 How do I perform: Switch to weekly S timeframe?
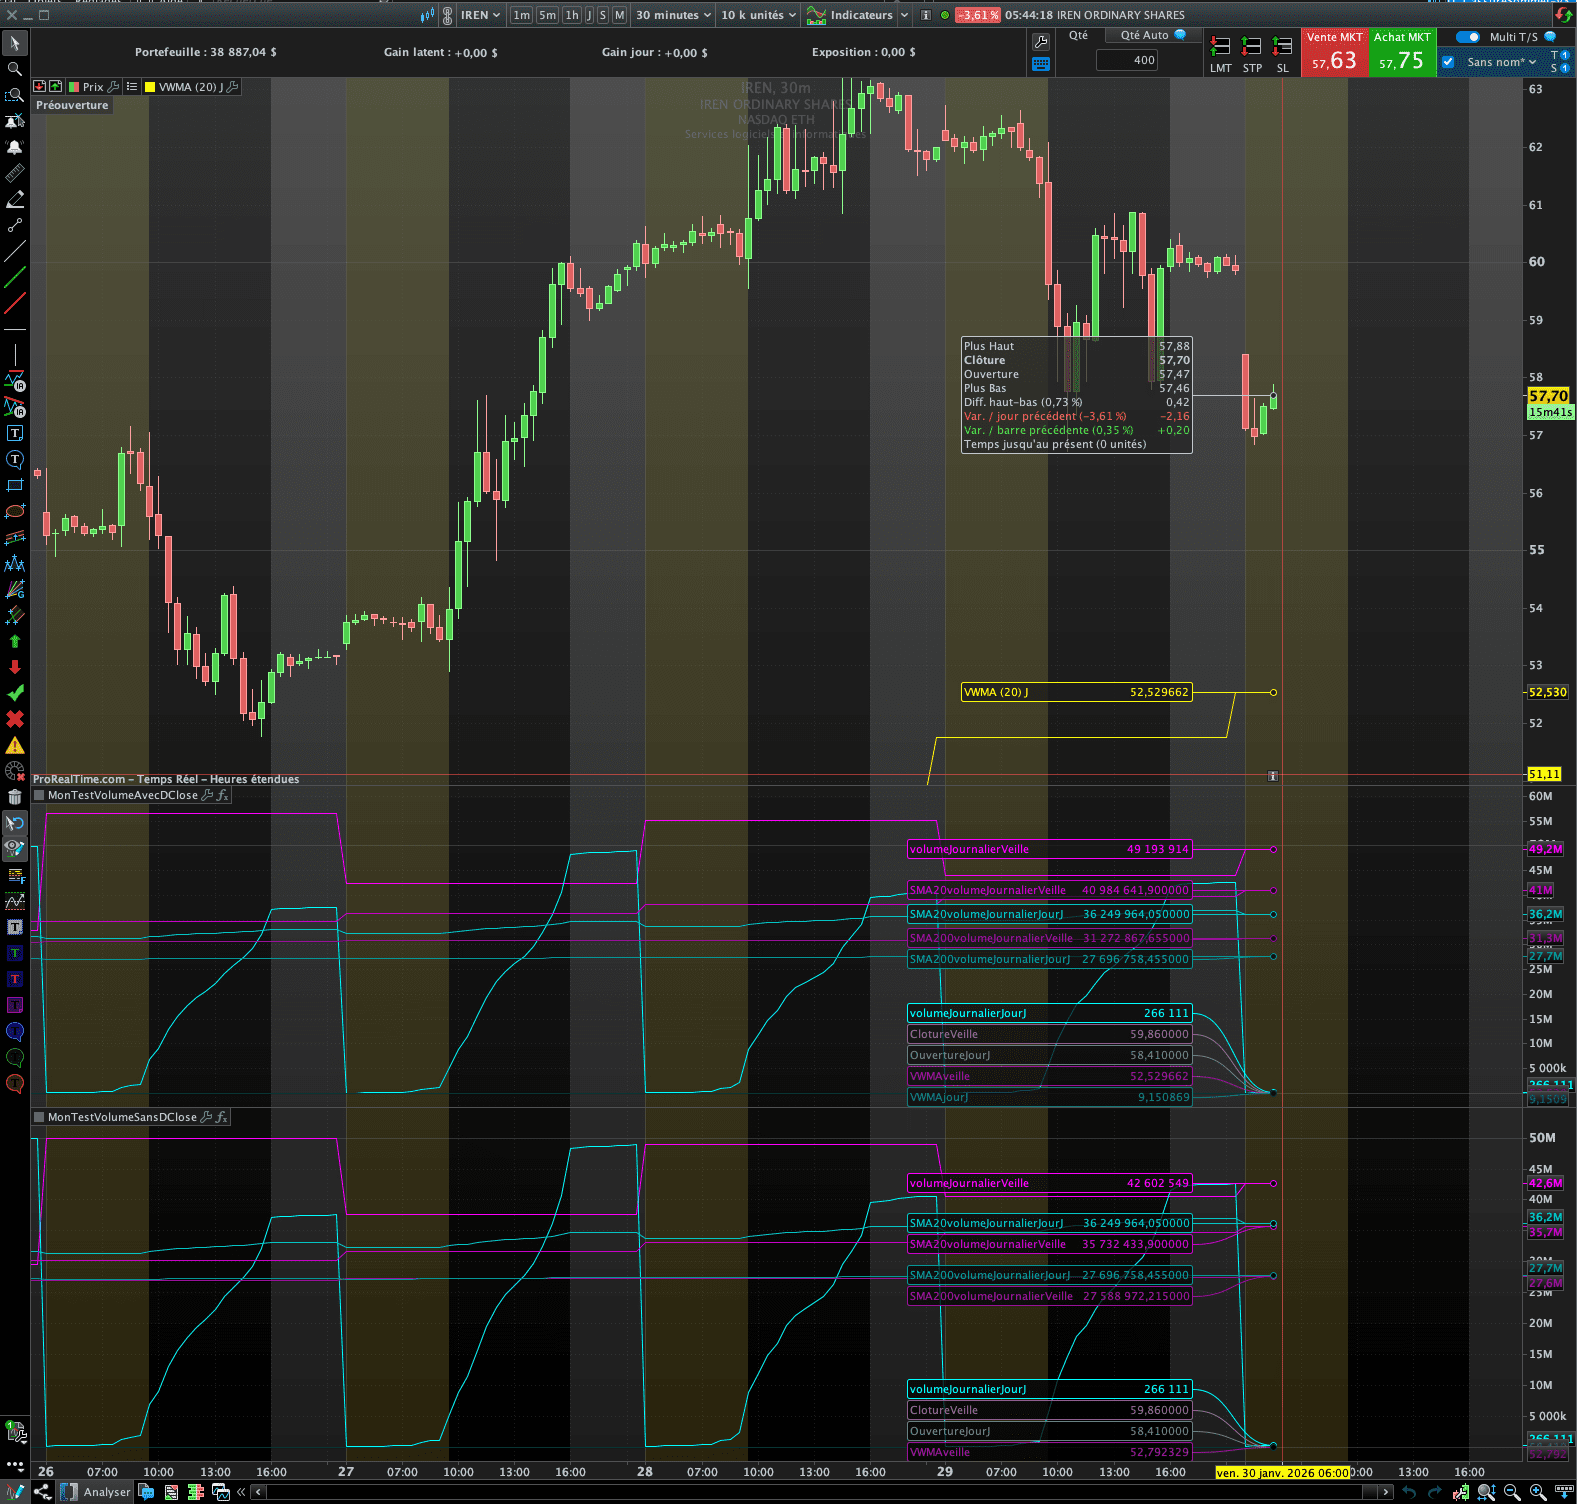[x=603, y=15]
